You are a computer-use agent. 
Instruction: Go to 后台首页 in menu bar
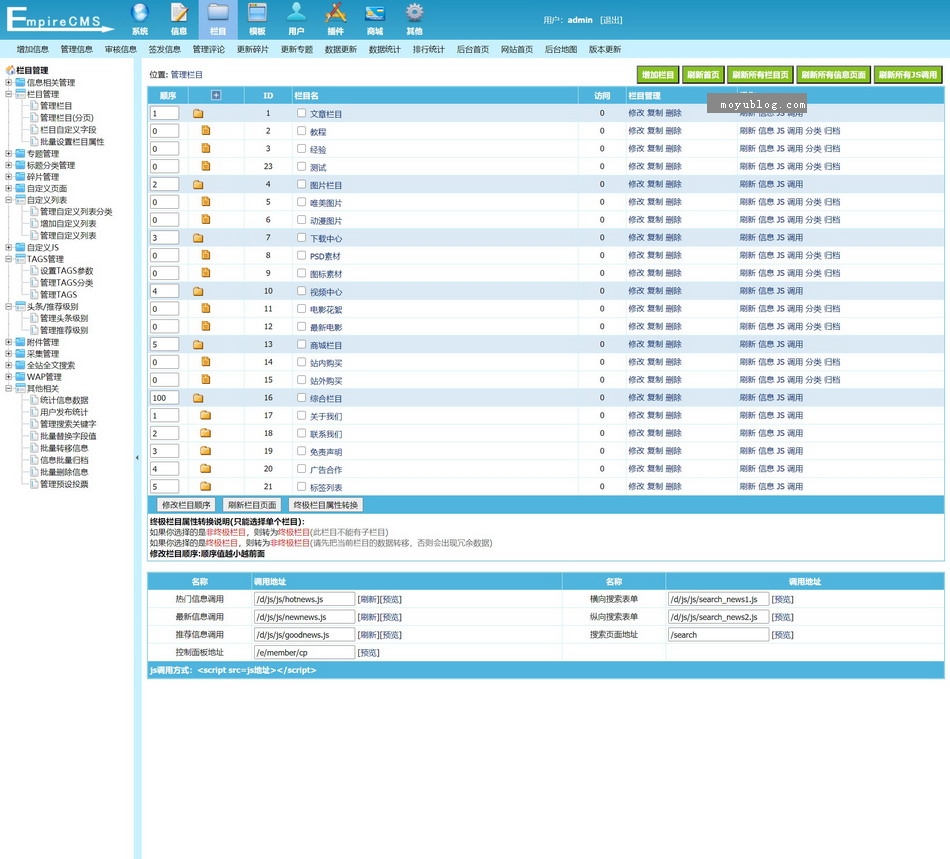(x=473, y=49)
